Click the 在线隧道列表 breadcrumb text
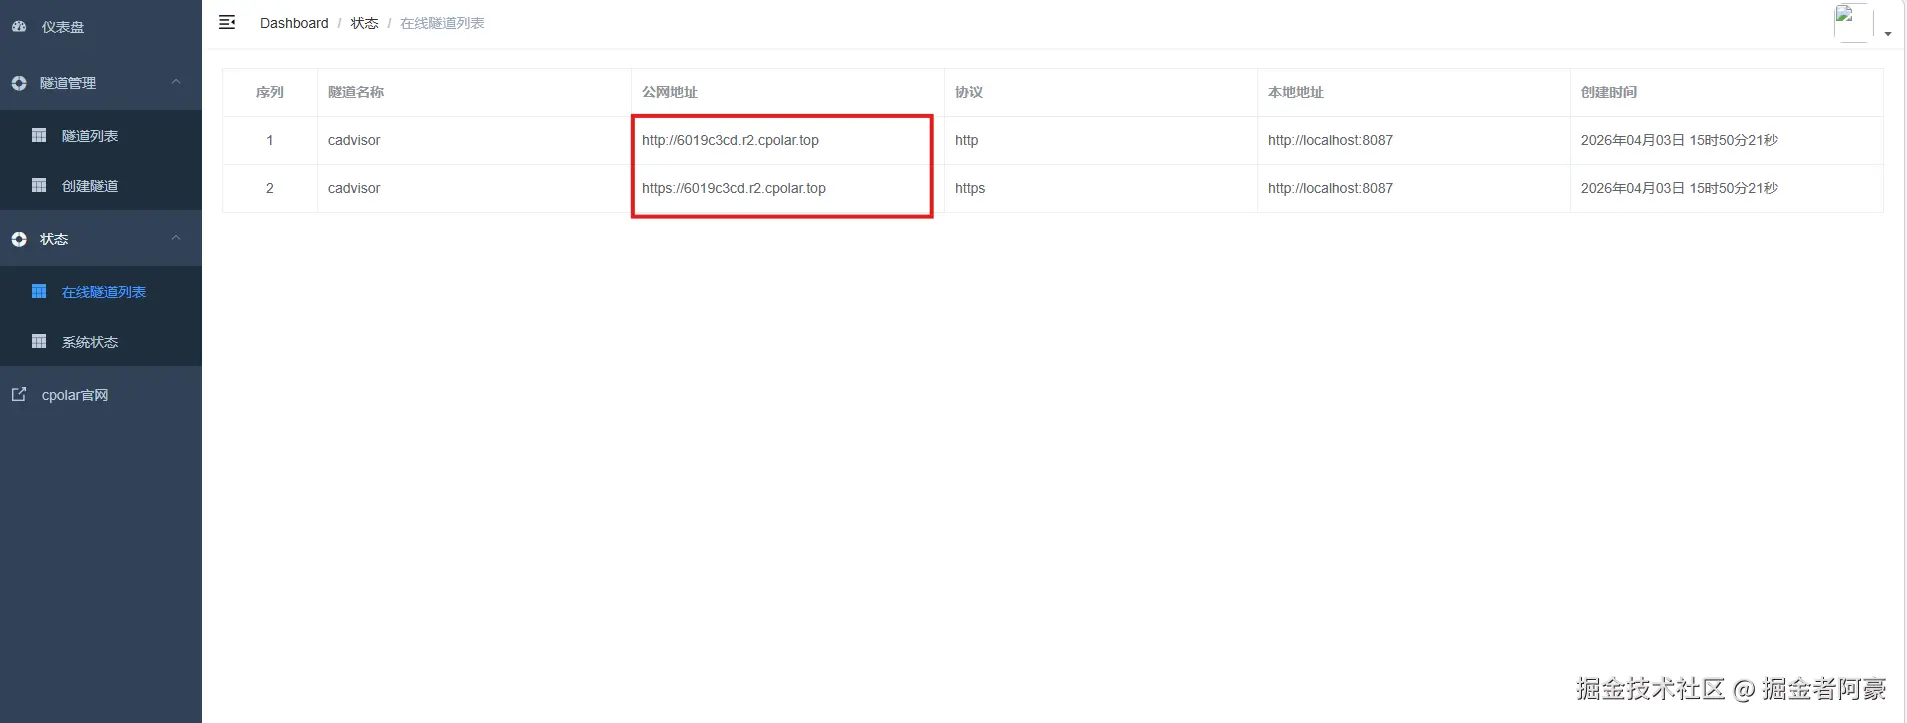The width and height of the screenshot is (1907, 723). pyautogui.click(x=442, y=23)
